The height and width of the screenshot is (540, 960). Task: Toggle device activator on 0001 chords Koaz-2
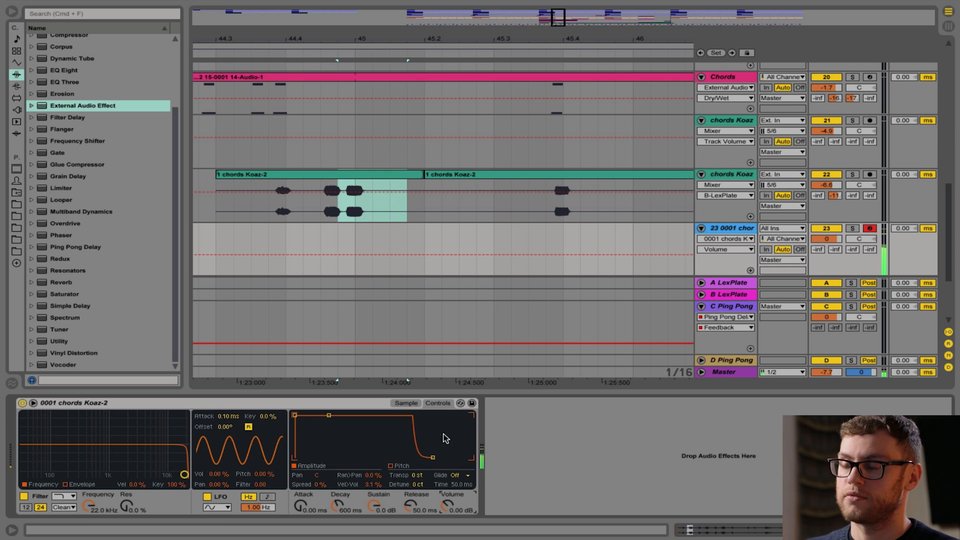(x=23, y=403)
